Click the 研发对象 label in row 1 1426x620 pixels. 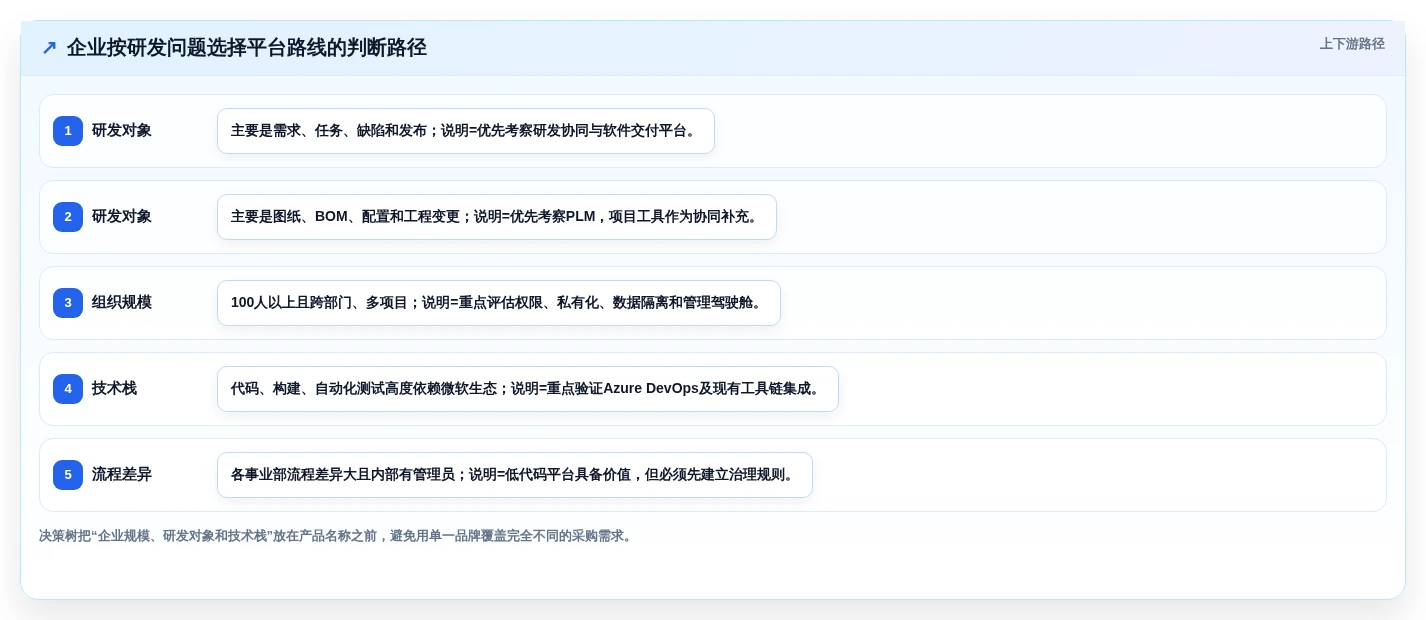(x=122, y=131)
